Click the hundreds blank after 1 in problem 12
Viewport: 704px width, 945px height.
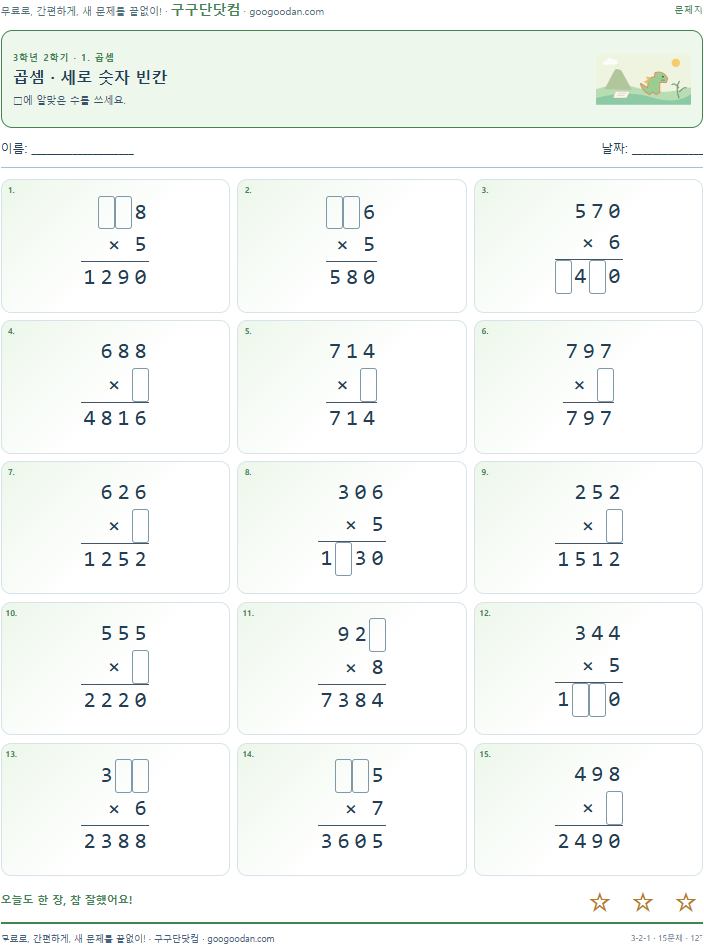point(580,700)
